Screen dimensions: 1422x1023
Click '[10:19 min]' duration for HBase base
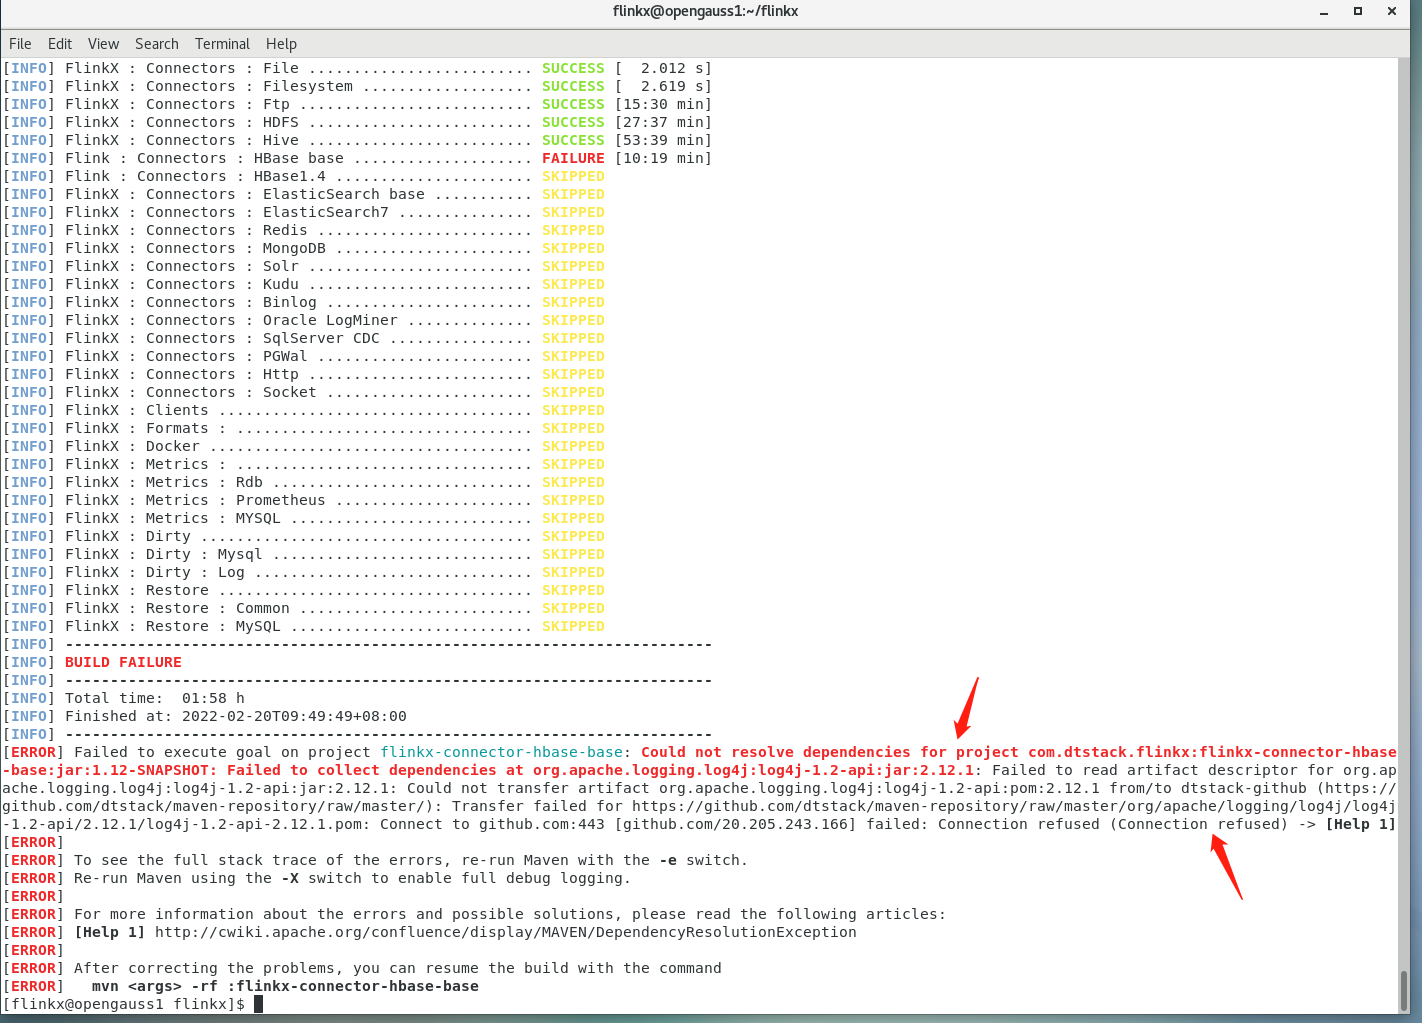(x=663, y=158)
